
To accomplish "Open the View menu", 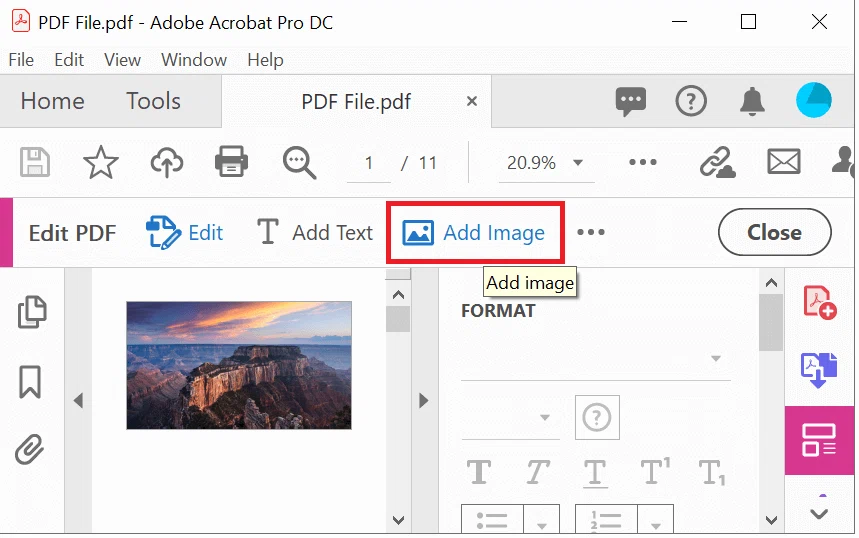I will tap(122, 60).
